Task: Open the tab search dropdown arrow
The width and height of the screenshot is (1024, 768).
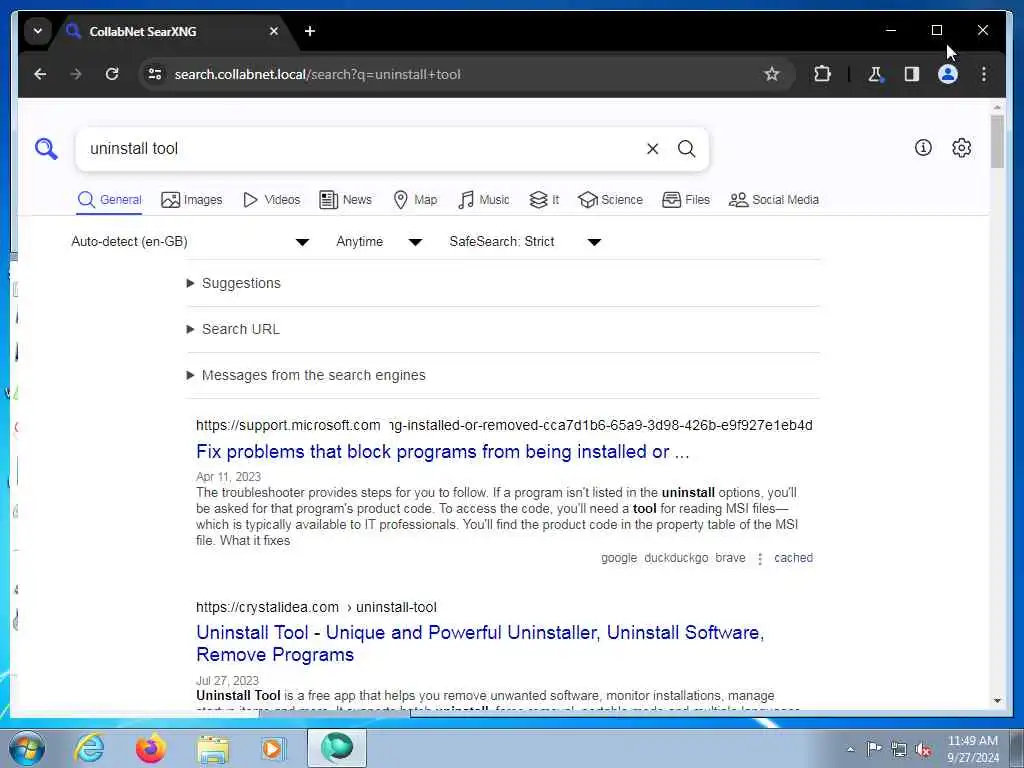Action: click(38, 31)
